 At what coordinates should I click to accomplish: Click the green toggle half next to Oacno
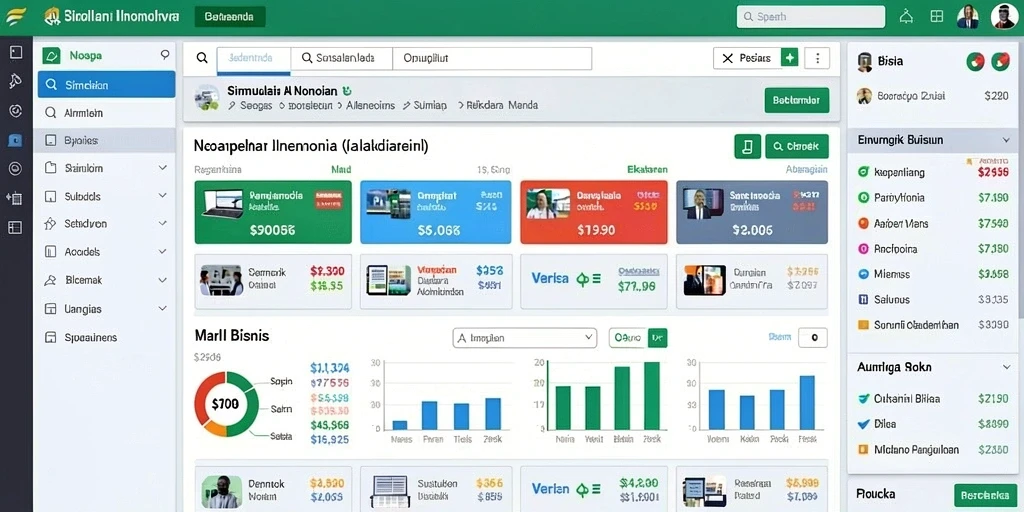coord(658,338)
